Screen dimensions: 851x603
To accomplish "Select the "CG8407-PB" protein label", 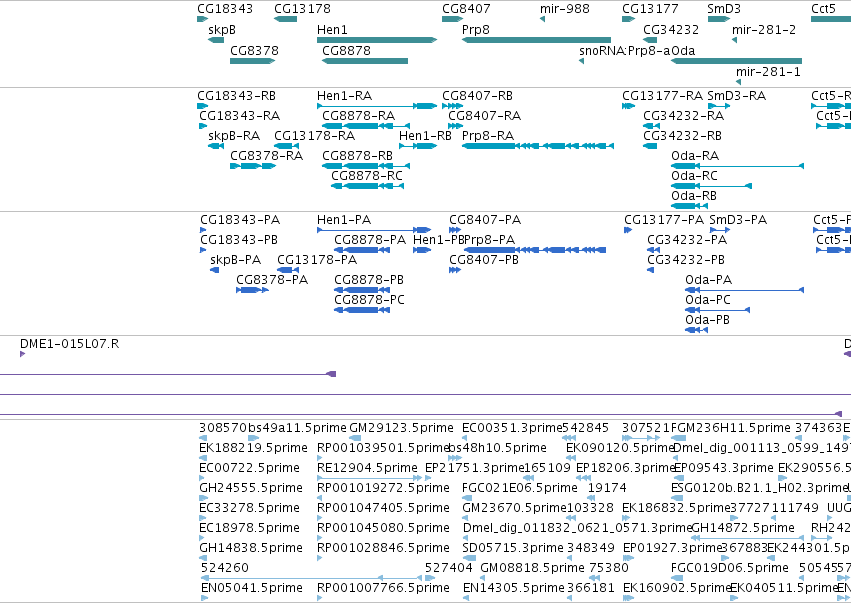I will pyautogui.click(x=484, y=261).
